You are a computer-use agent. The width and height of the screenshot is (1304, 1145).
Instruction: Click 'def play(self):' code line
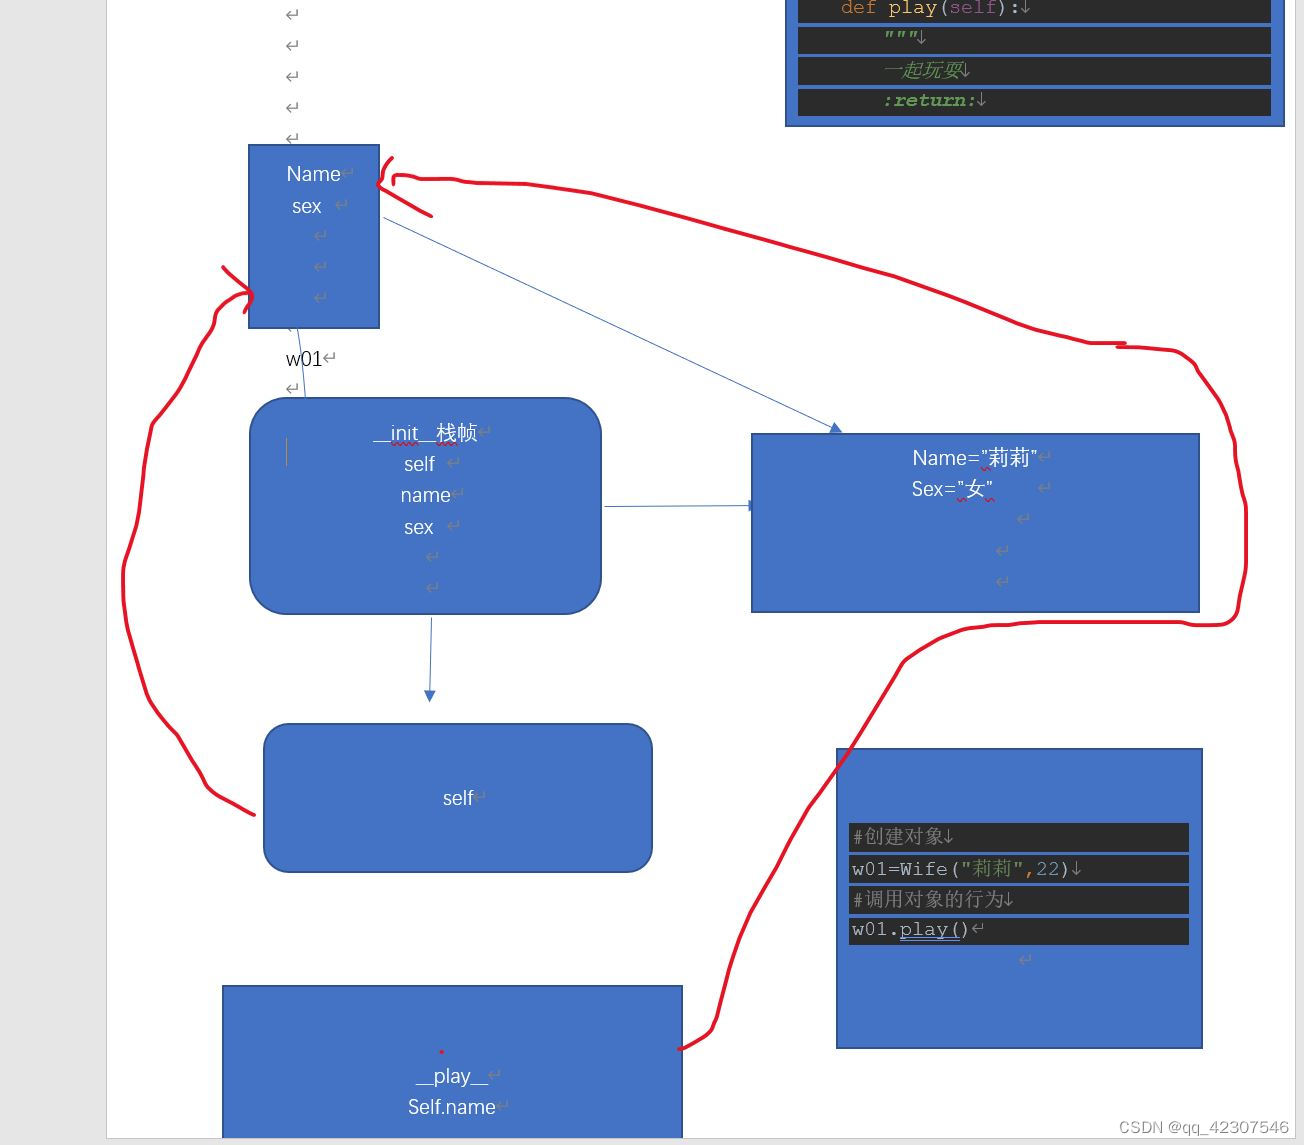click(1034, 10)
